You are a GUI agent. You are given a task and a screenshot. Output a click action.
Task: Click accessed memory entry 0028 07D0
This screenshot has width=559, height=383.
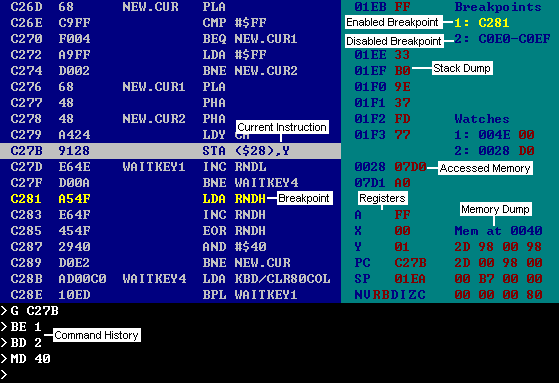[390, 167]
